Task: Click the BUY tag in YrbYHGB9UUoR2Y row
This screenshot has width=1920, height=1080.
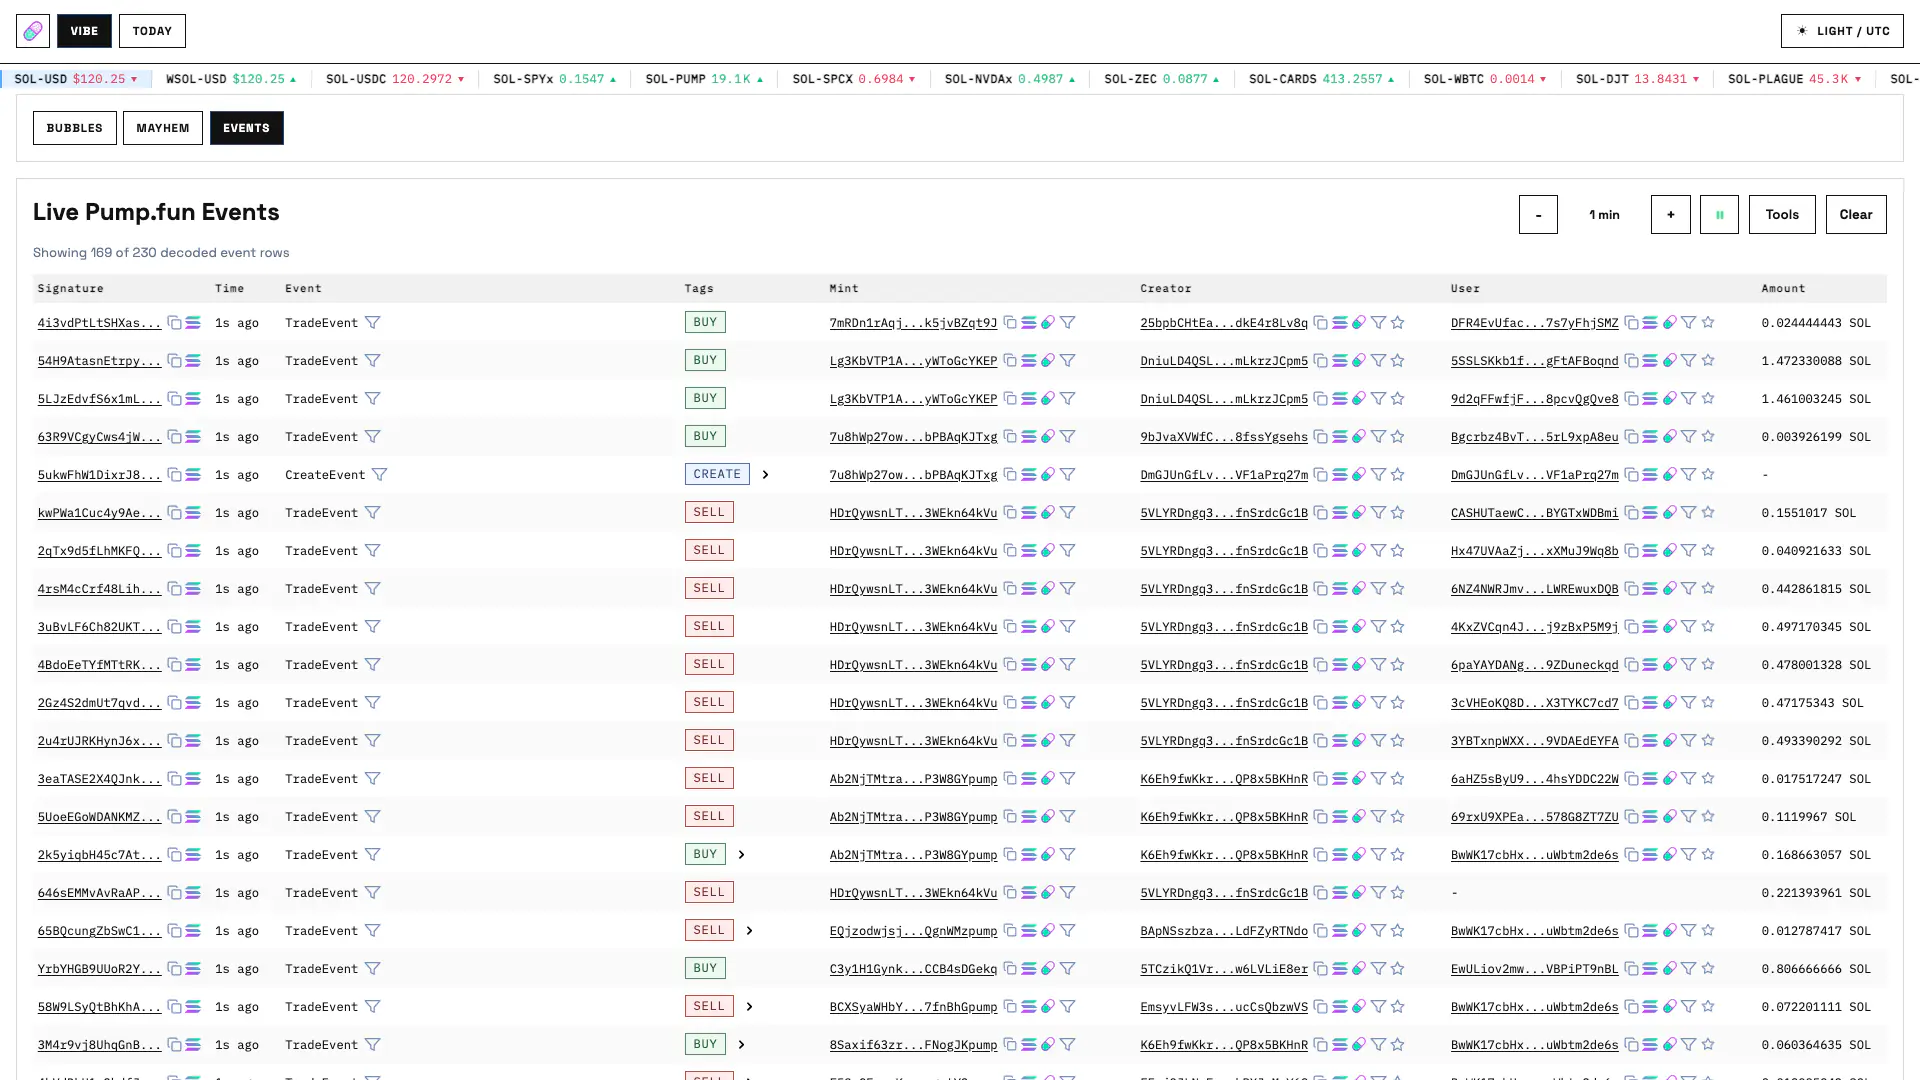Action: [705, 969]
